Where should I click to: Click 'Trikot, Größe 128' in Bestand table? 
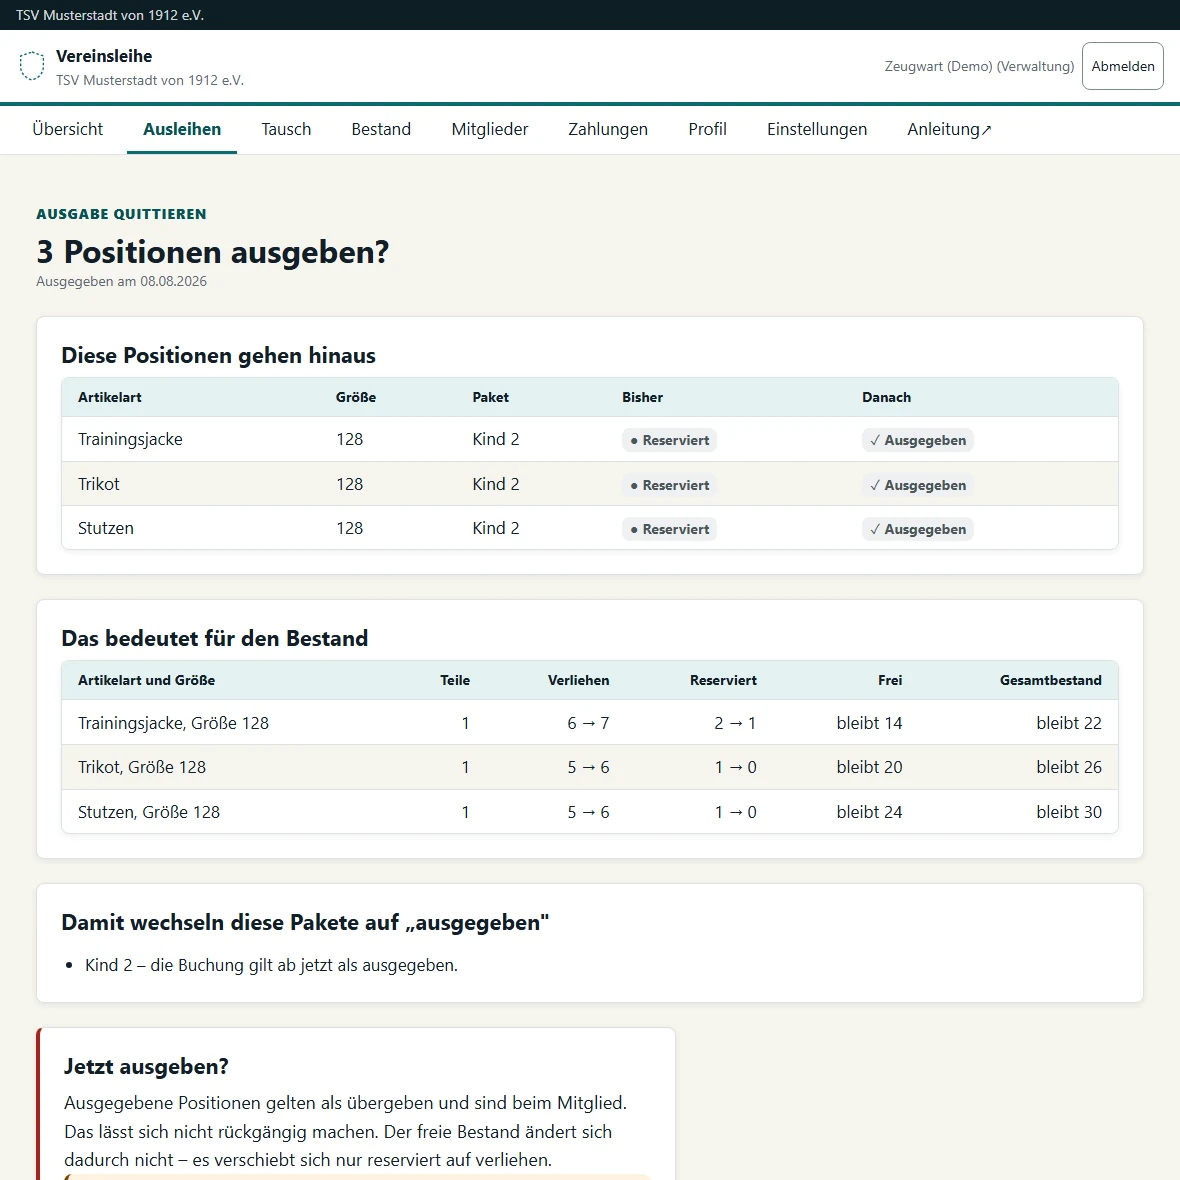point(142,767)
